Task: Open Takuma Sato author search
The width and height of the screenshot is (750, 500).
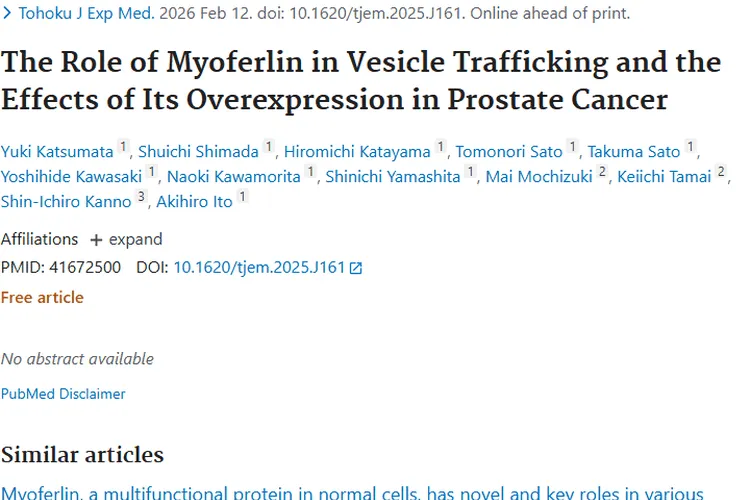Action: coord(633,152)
